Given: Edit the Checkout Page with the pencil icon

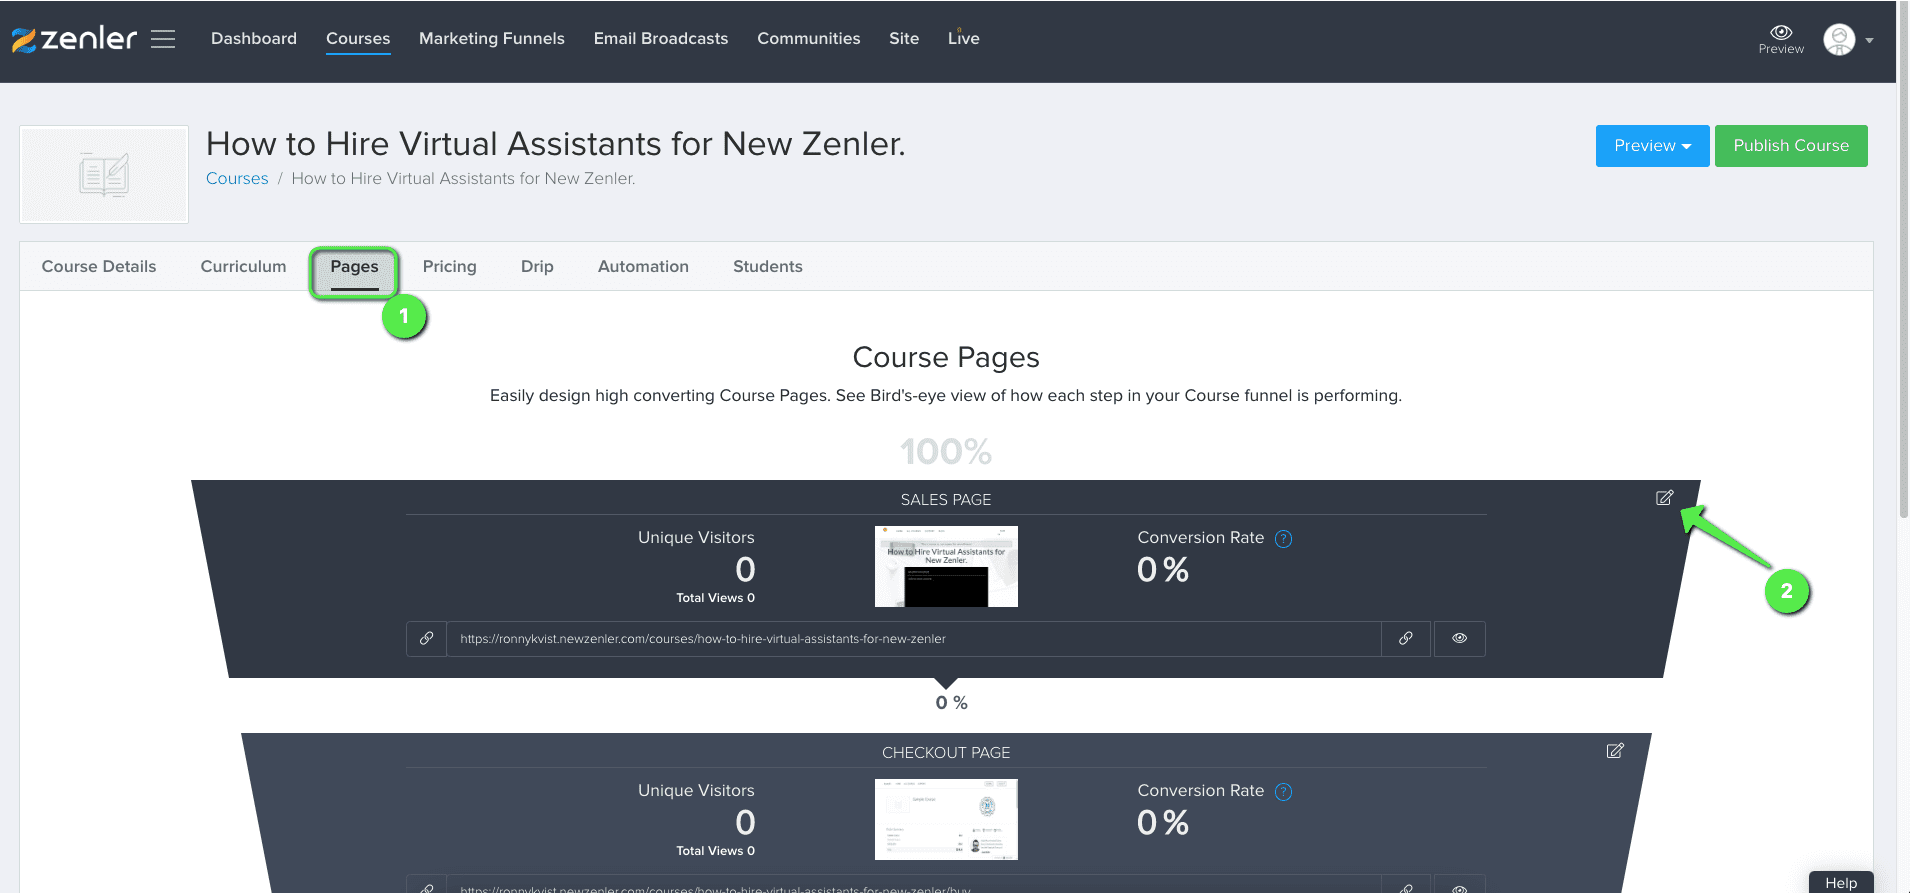Looking at the screenshot, I should (x=1615, y=751).
